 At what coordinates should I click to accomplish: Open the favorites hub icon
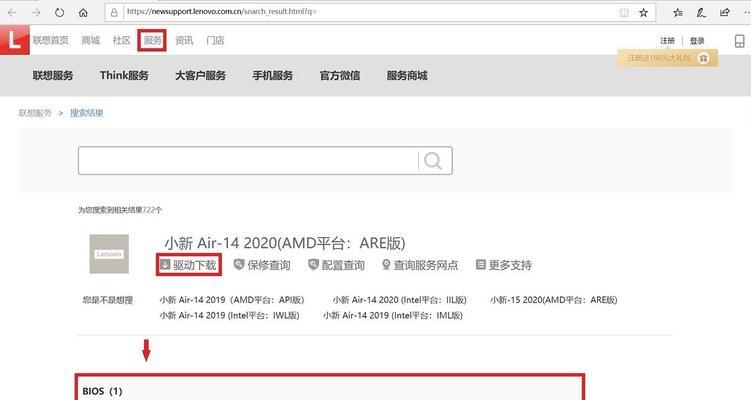click(x=678, y=12)
